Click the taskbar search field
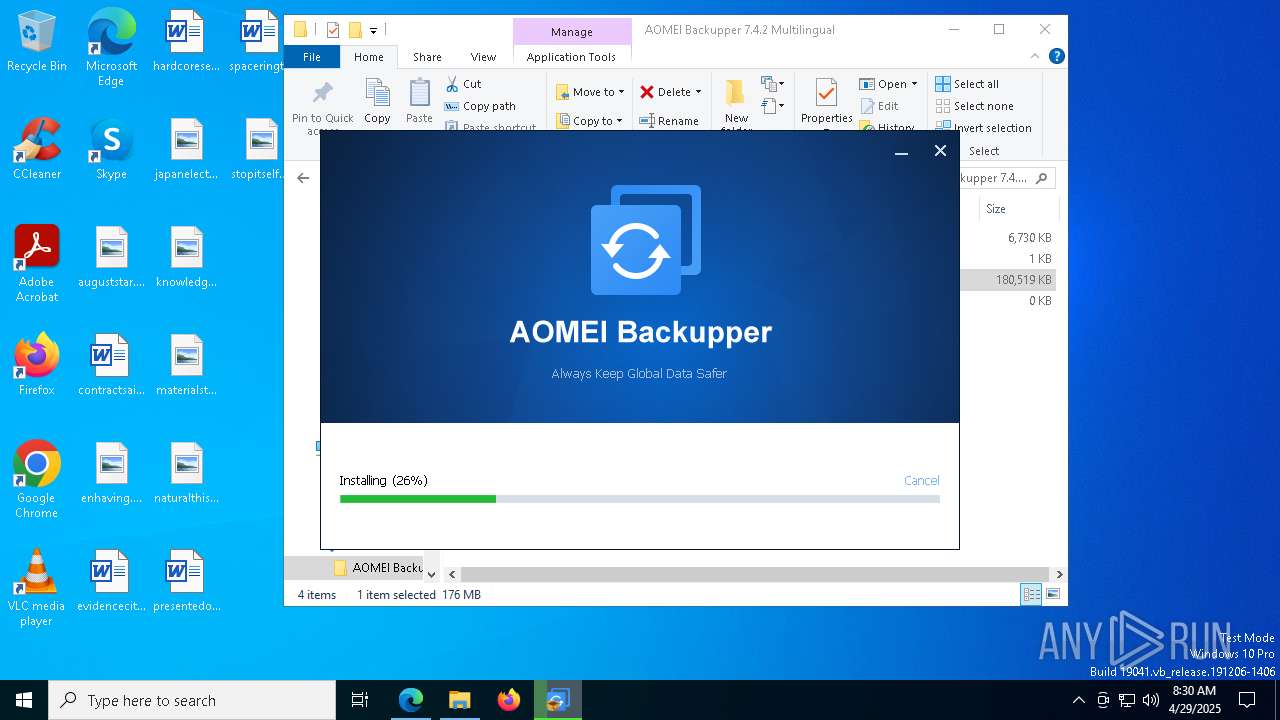The image size is (1280, 720). coord(192,700)
